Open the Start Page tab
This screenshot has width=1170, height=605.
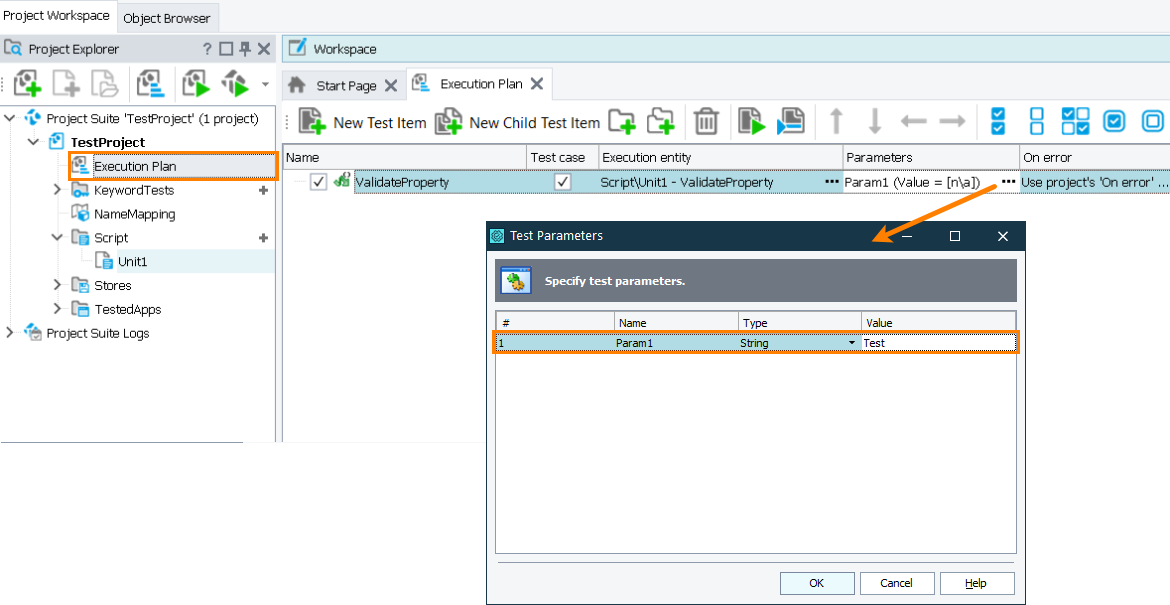point(347,84)
